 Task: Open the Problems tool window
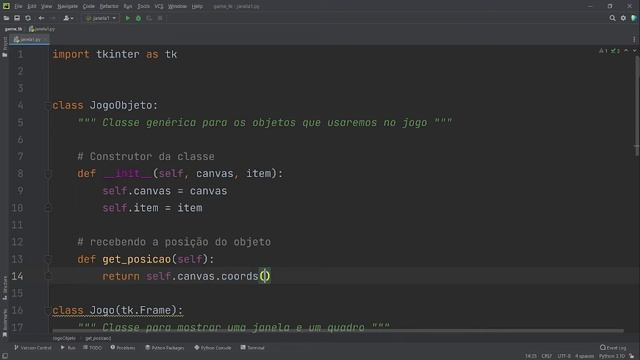click(x=123, y=348)
